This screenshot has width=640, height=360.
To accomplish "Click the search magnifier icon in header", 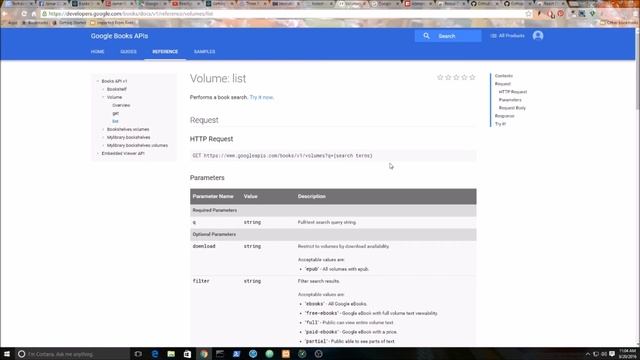I will pos(426,36).
